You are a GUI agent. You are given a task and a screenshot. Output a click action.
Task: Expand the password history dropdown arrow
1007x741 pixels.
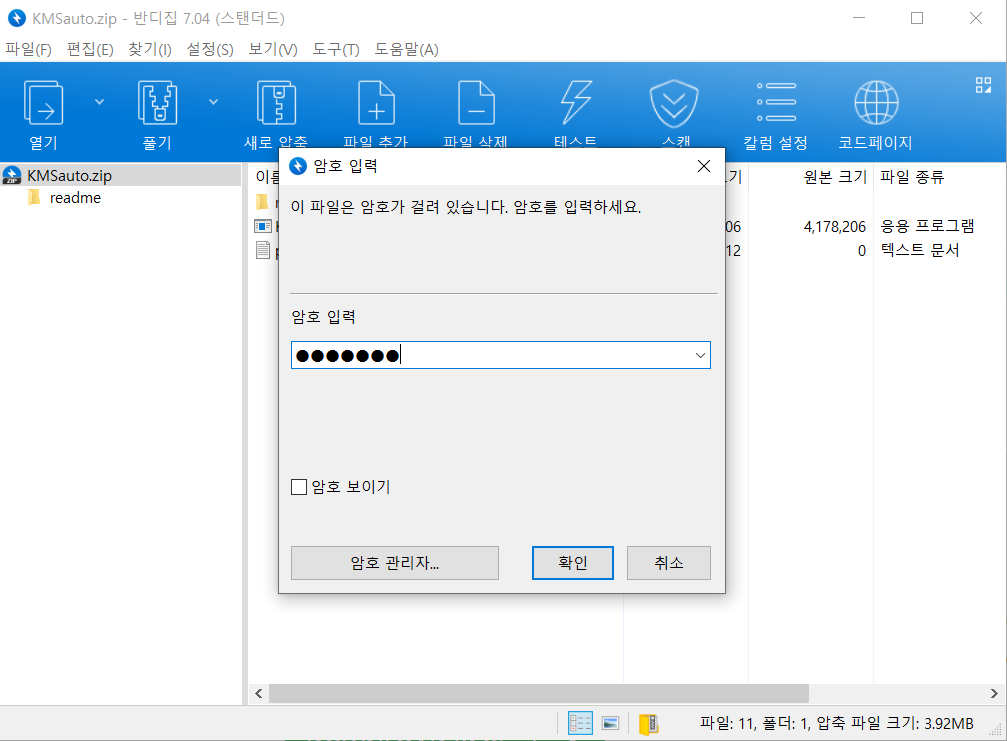coord(700,355)
